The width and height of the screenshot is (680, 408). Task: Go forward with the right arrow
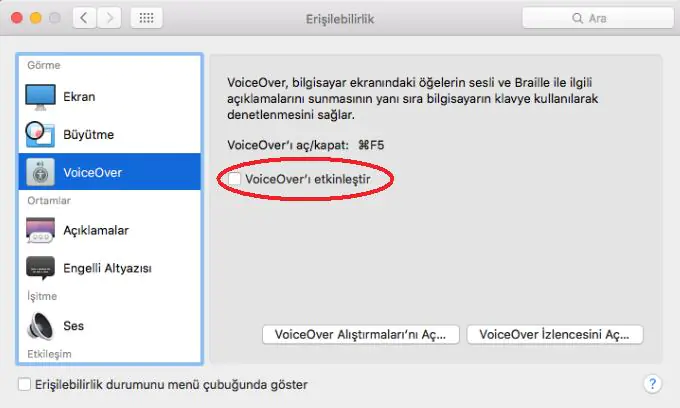click(x=109, y=18)
